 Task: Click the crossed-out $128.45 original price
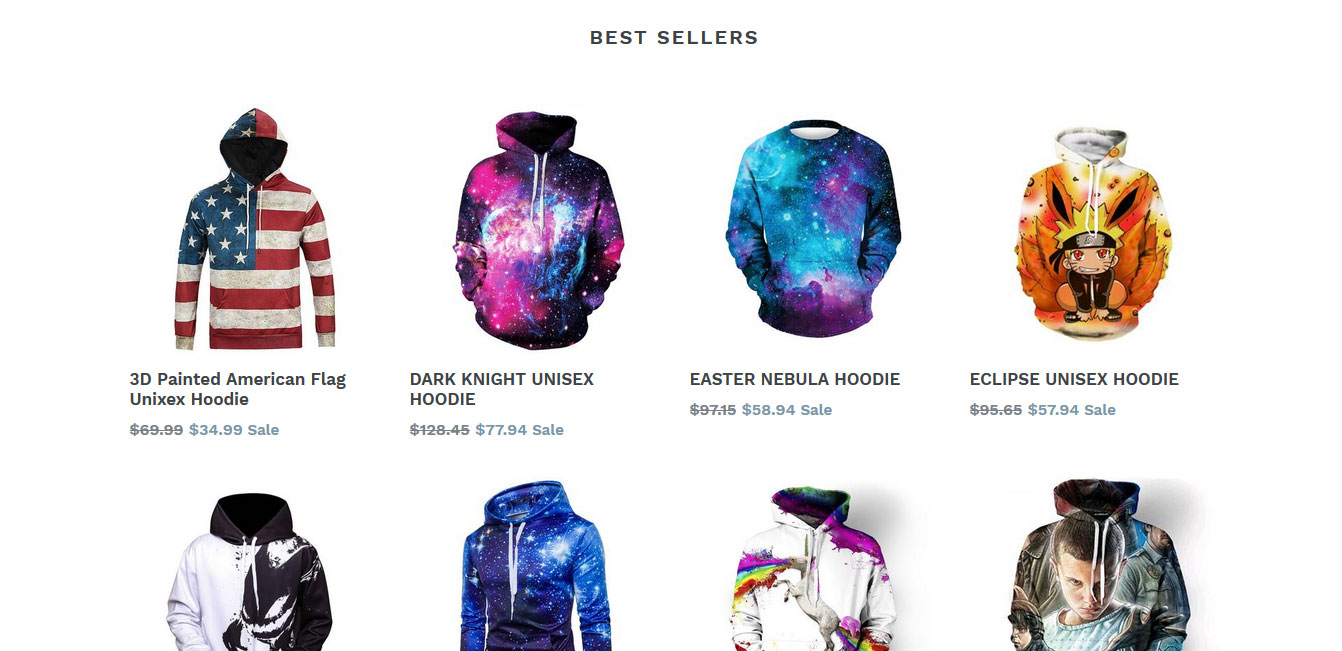440,430
